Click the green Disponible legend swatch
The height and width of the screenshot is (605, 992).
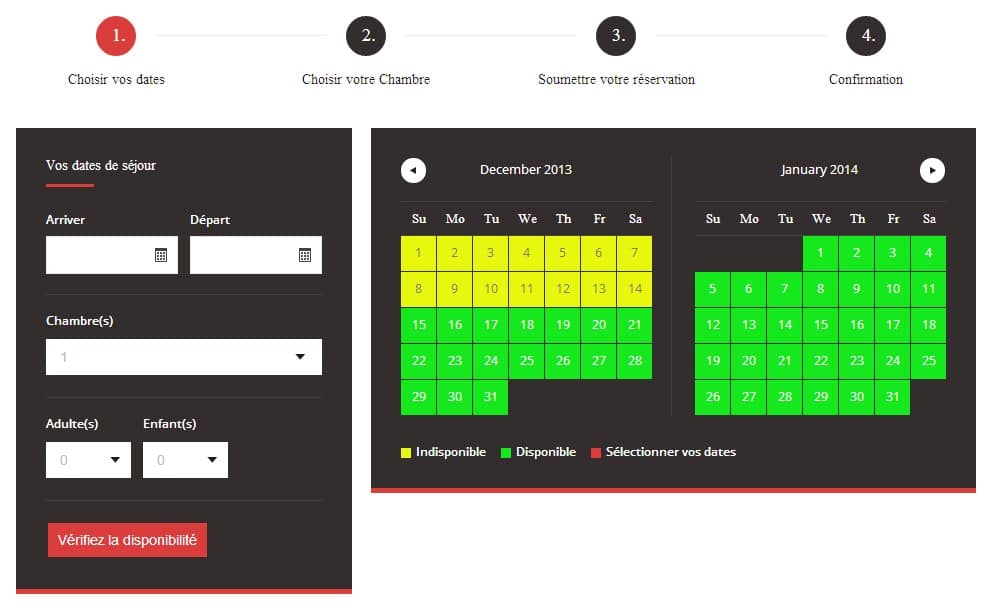pos(506,453)
